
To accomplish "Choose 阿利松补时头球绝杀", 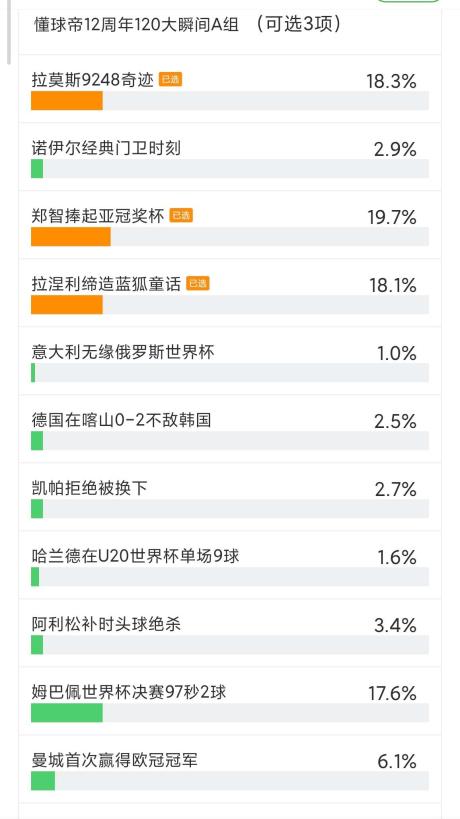I will (230, 633).
